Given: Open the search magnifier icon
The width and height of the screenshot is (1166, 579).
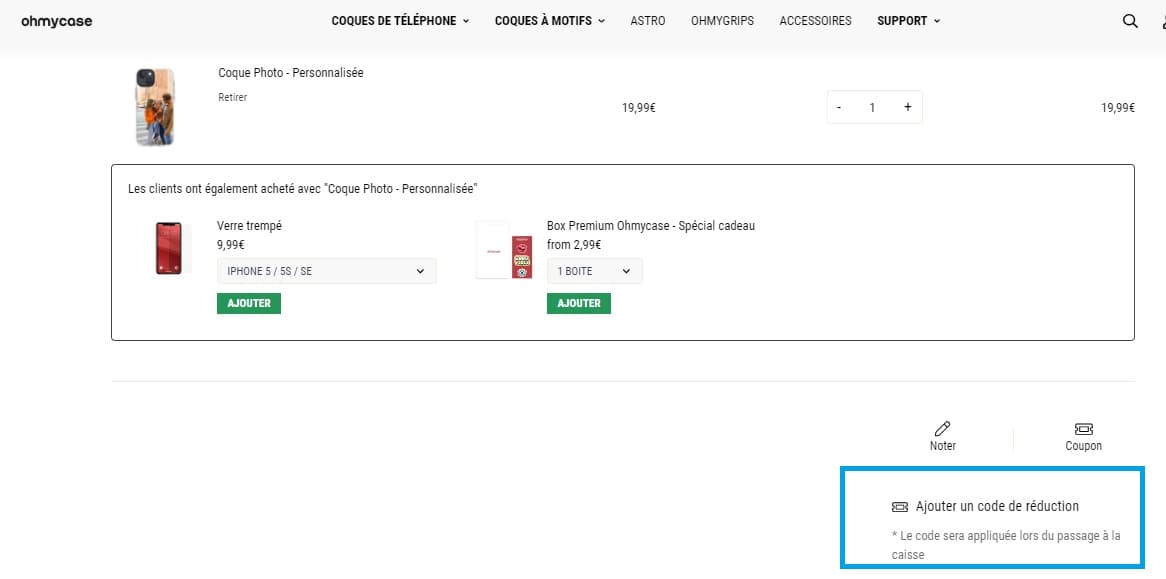Looking at the screenshot, I should click(x=1129, y=20).
